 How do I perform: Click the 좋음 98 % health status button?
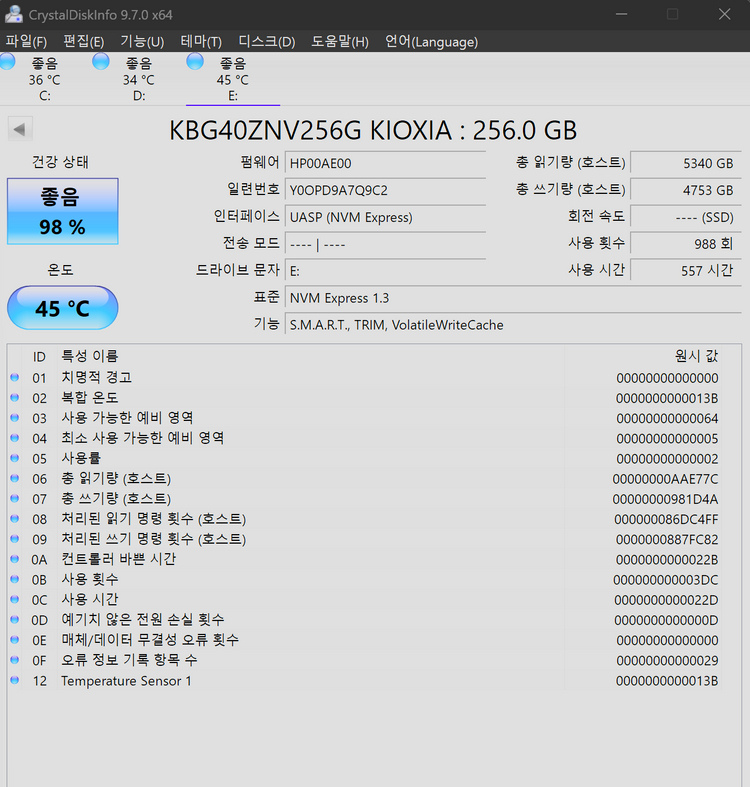[x=63, y=211]
